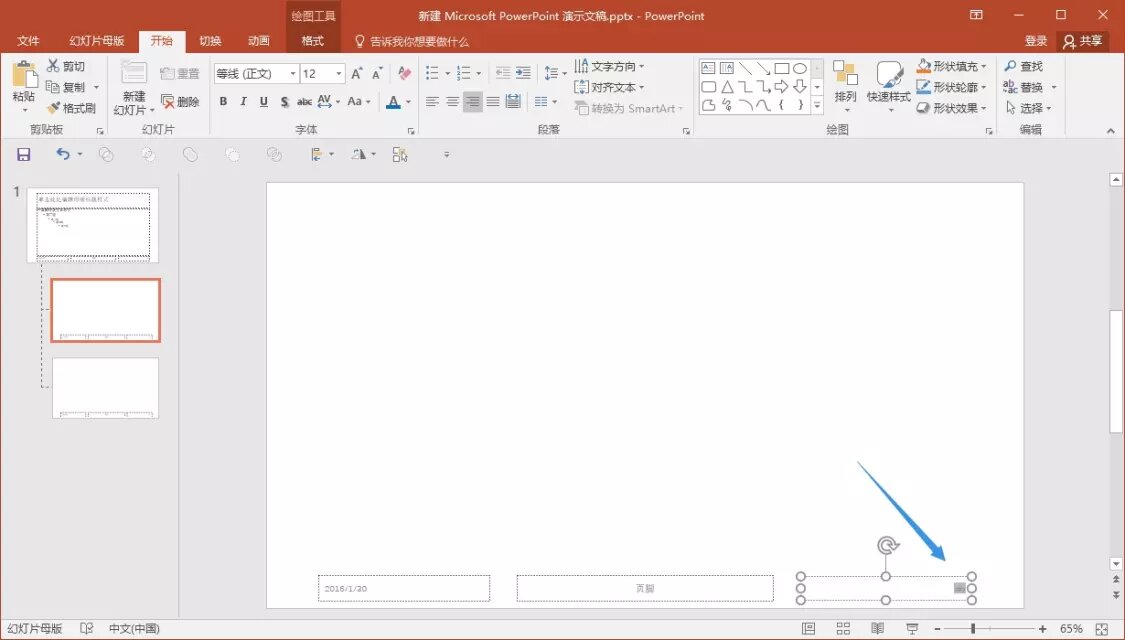Click the New Slide icon
This screenshot has height=640, width=1125.
[133, 73]
